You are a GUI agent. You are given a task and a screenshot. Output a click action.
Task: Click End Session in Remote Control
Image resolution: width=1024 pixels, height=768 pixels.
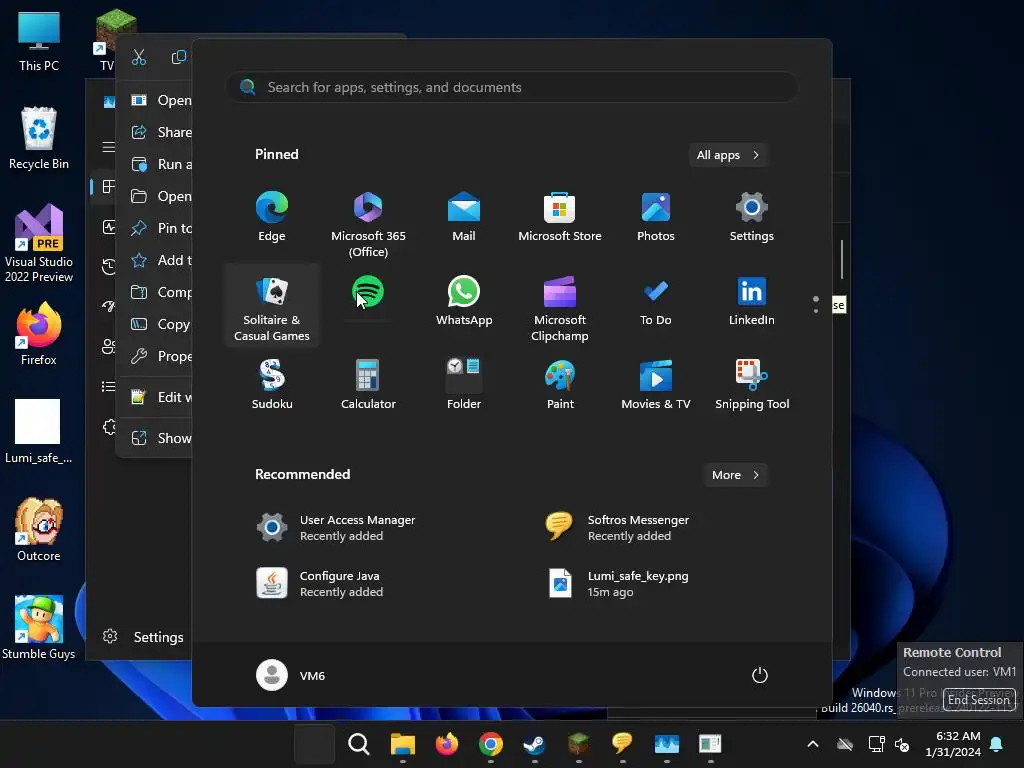point(979,699)
